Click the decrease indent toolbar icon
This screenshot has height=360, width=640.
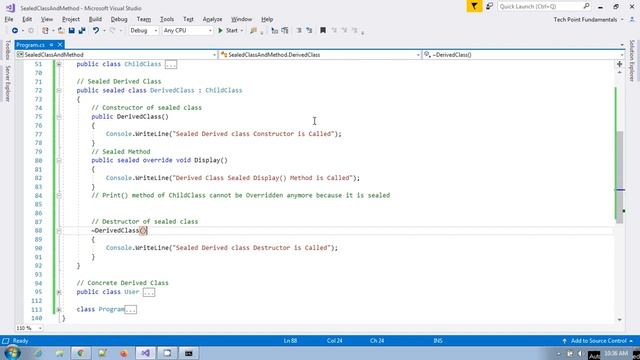(x=299, y=31)
